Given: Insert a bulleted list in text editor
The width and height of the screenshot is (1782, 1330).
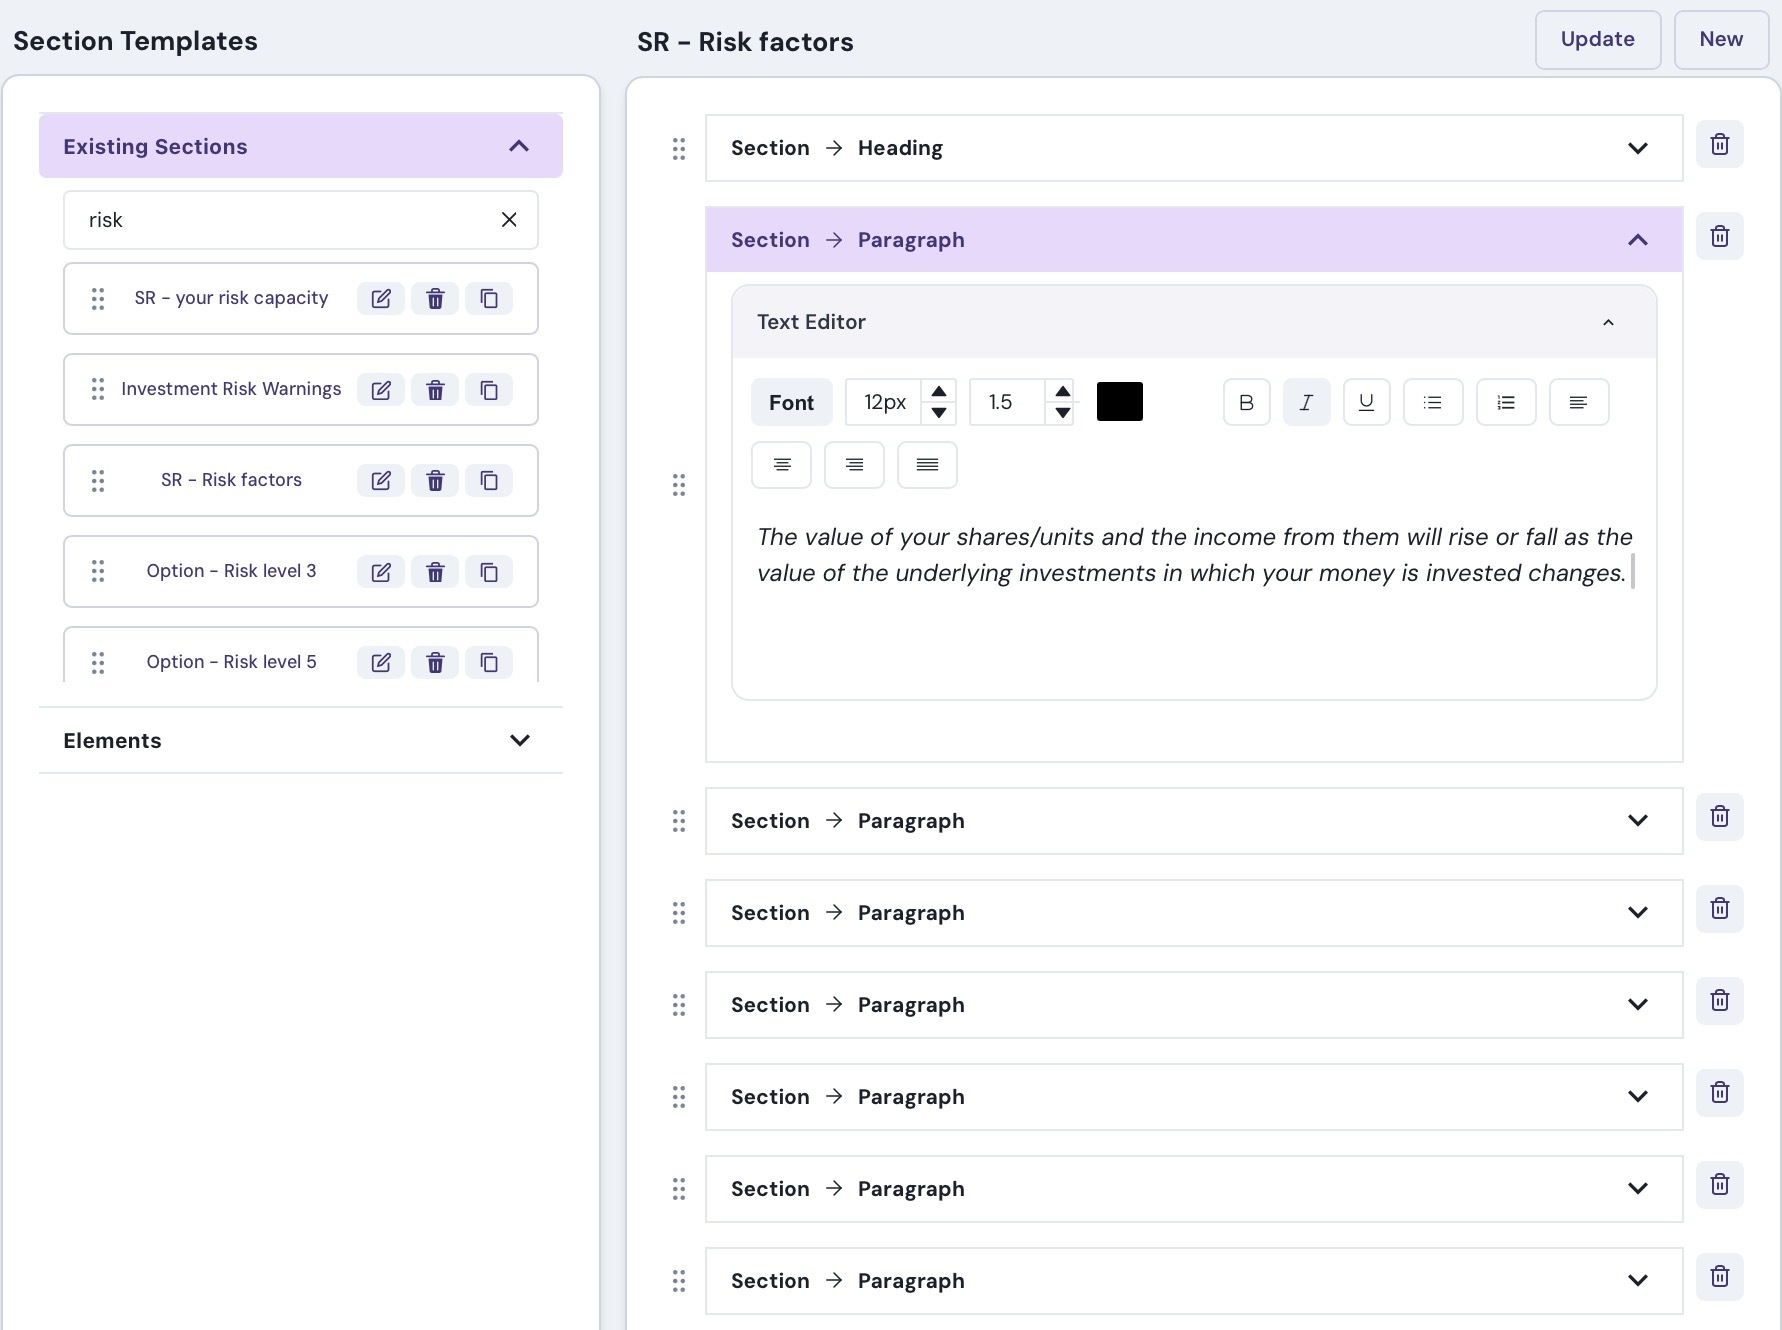Looking at the screenshot, I should [1432, 402].
